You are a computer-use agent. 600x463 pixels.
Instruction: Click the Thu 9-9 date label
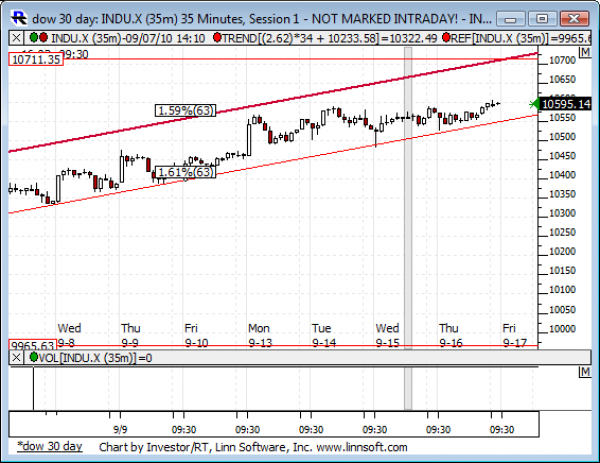(130, 335)
